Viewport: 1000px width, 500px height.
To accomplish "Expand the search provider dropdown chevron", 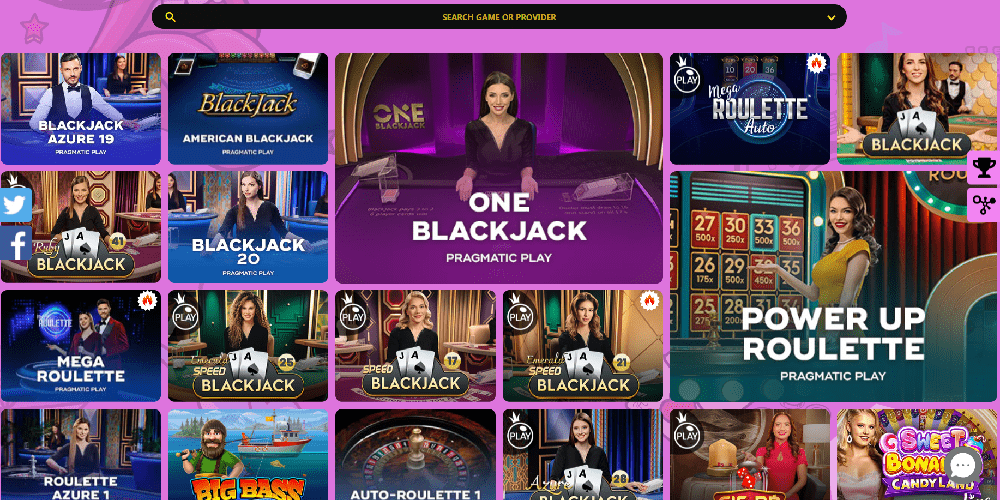I will pos(831,18).
